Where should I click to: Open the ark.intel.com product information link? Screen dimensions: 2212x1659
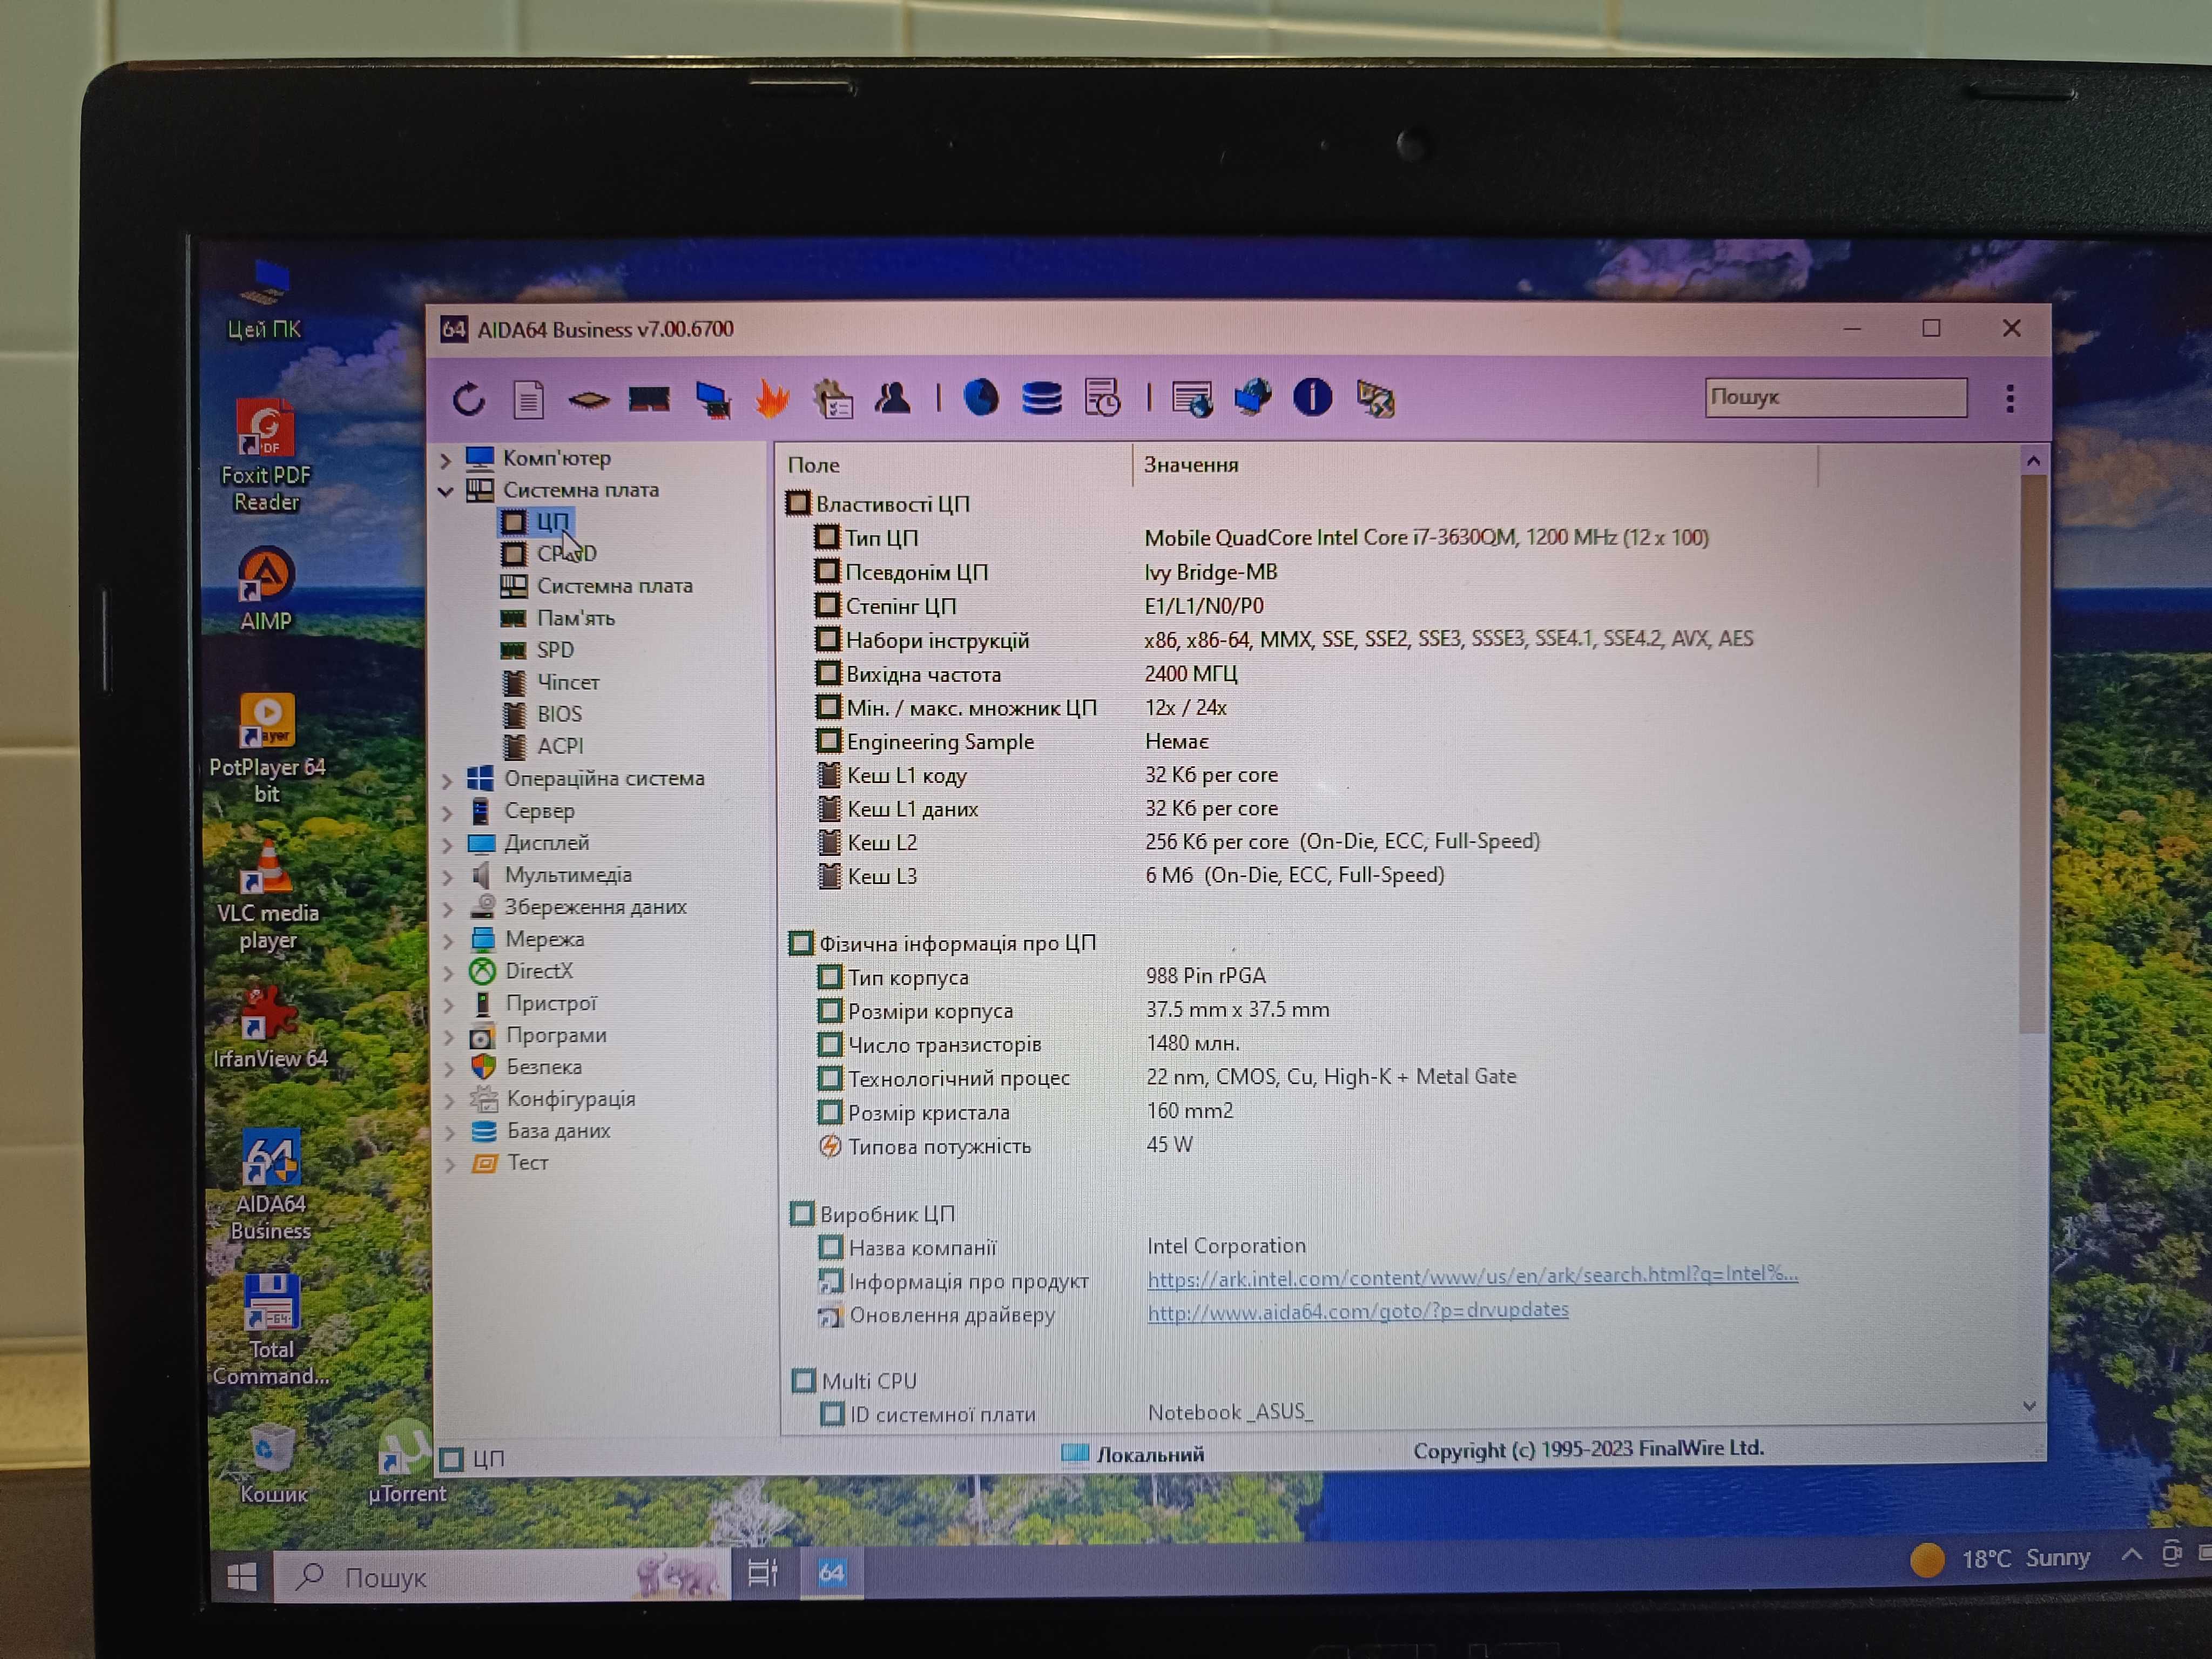(1471, 1275)
